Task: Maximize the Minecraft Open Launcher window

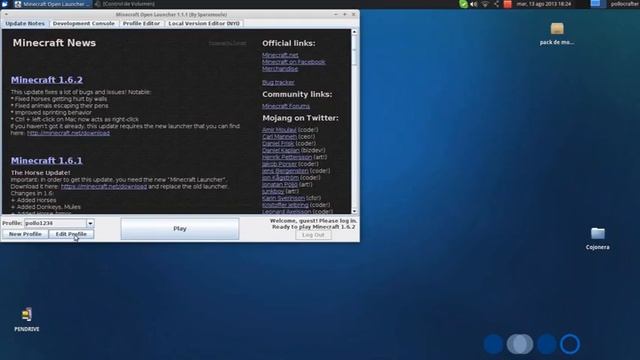Action: 344,14
